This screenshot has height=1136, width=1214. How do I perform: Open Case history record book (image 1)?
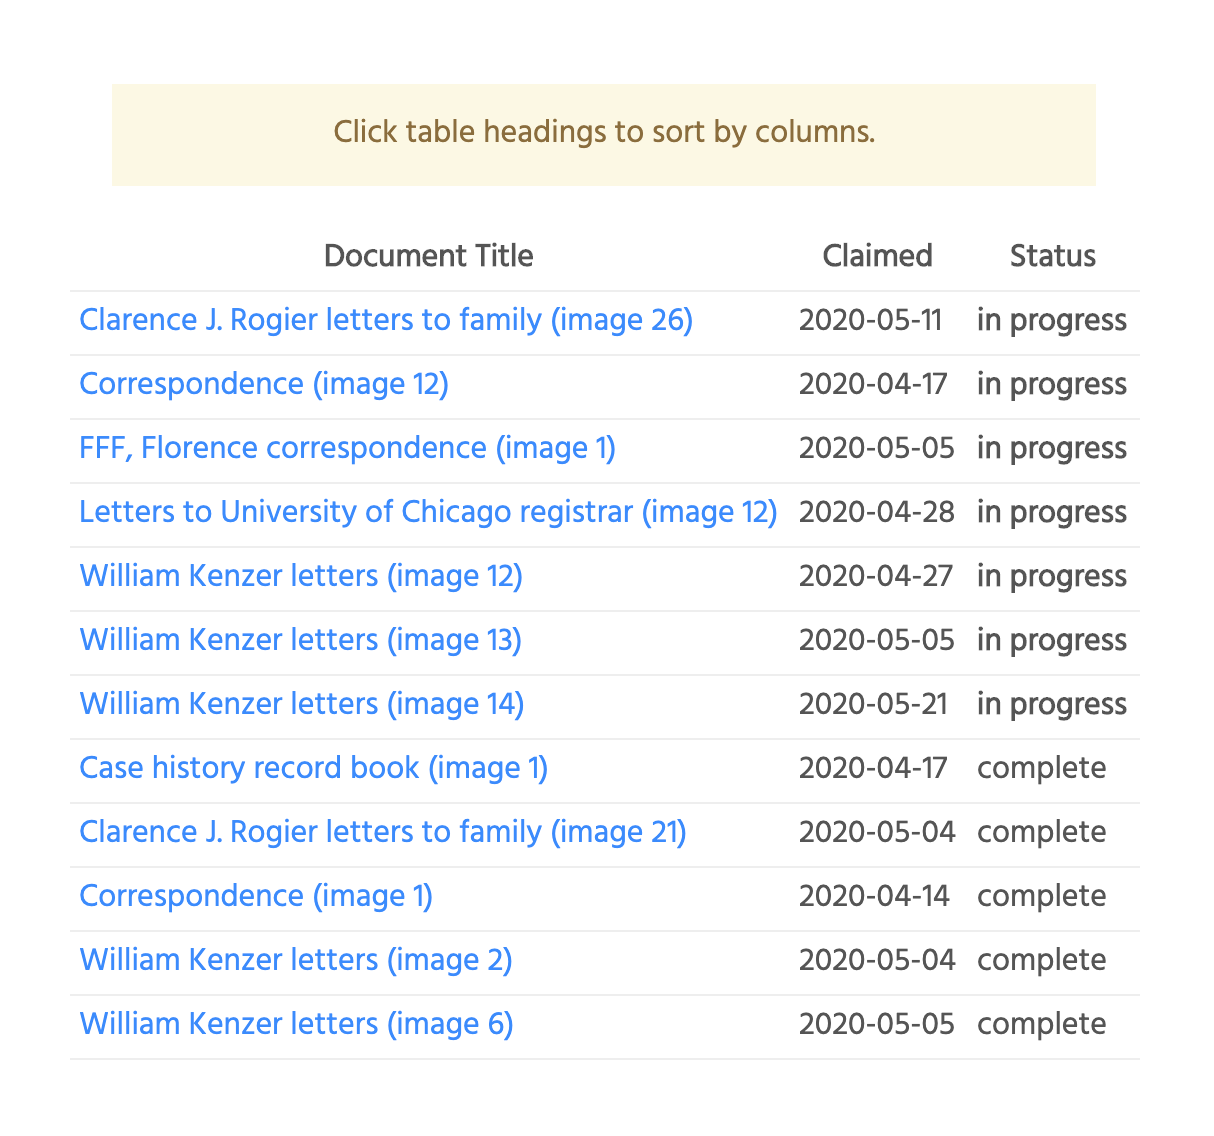313,768
